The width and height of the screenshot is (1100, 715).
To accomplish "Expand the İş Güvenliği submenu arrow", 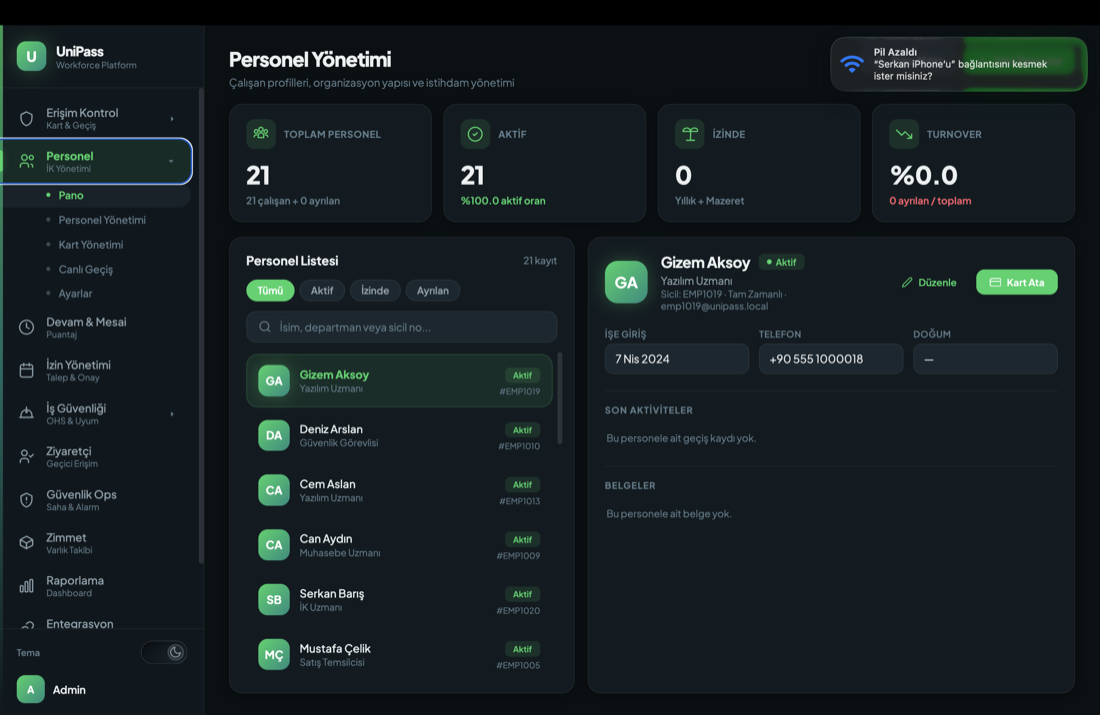I will [172, 413].
